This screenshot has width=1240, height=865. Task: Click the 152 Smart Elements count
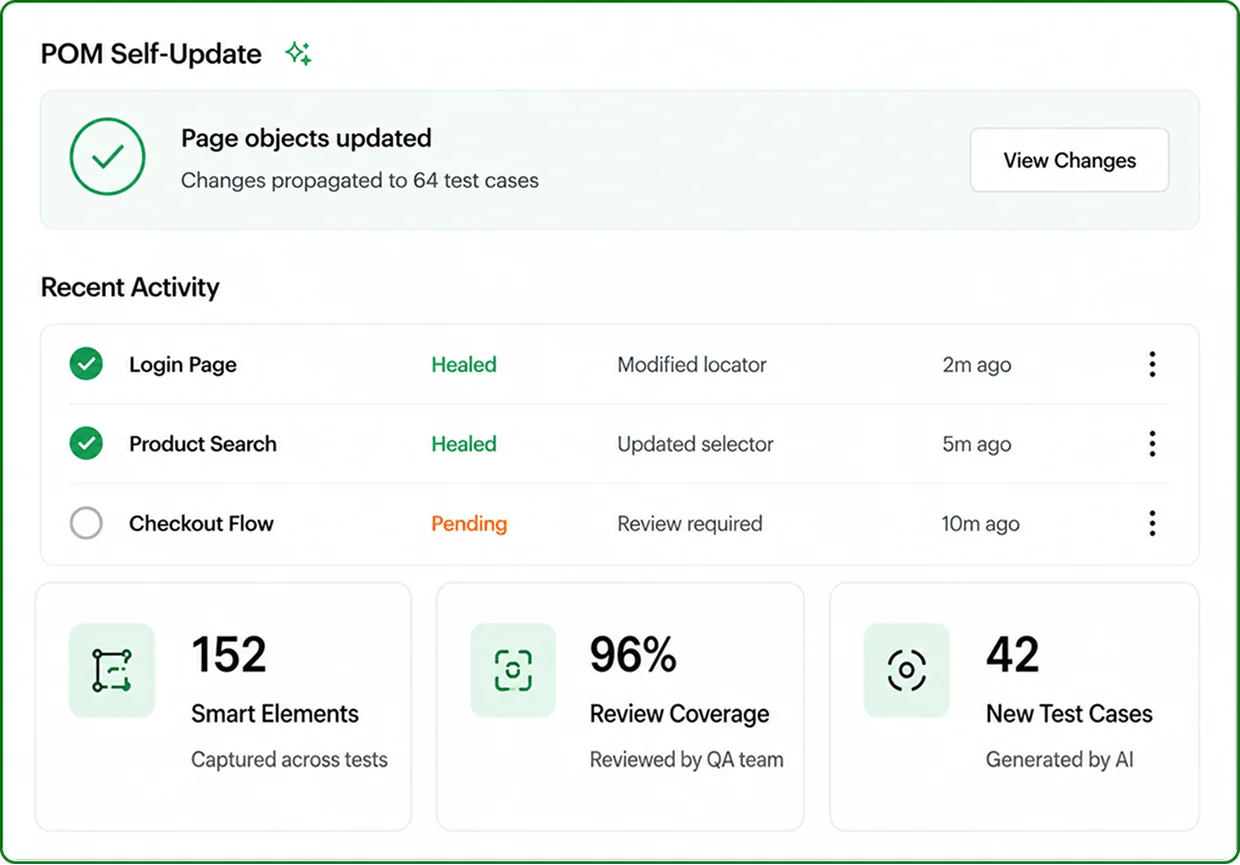coord(229,655)
